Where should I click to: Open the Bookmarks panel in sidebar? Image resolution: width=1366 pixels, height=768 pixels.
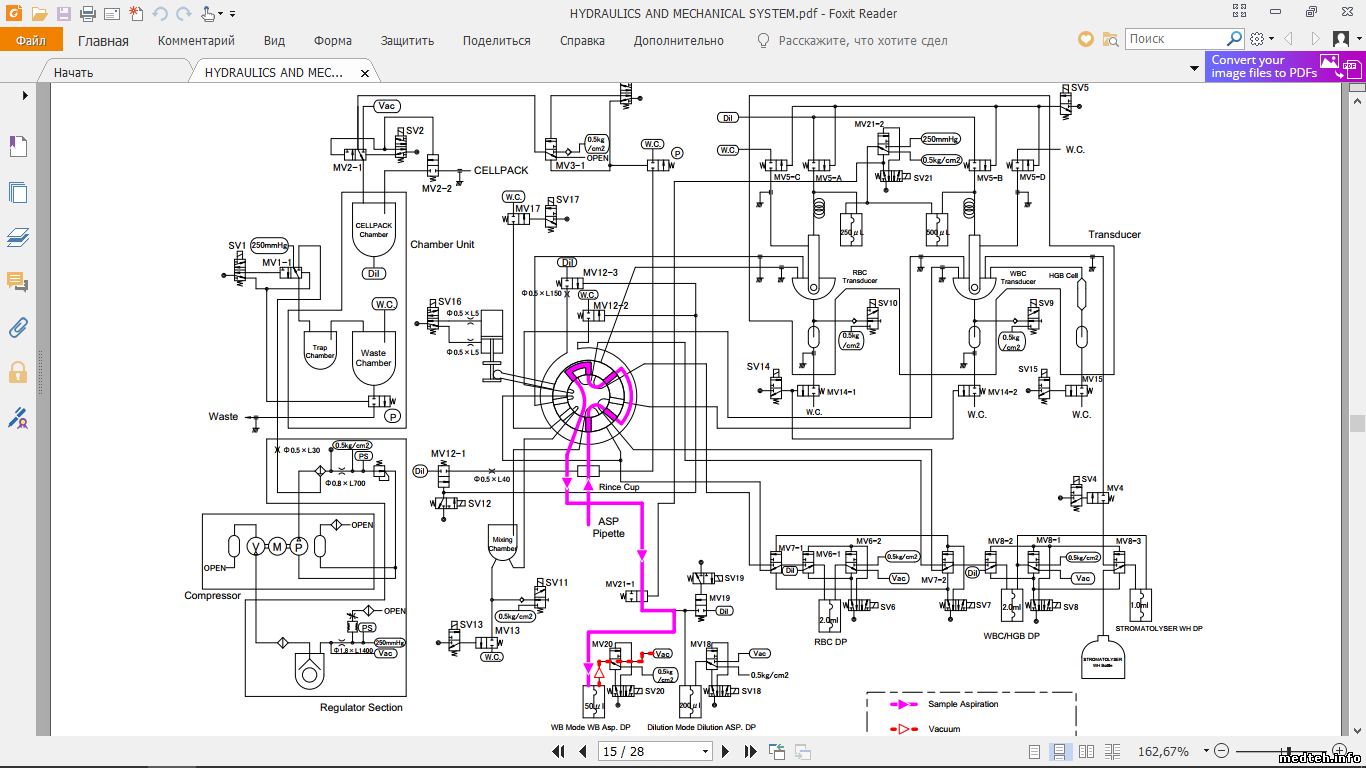pyautogui.click(x=18, y=147)
